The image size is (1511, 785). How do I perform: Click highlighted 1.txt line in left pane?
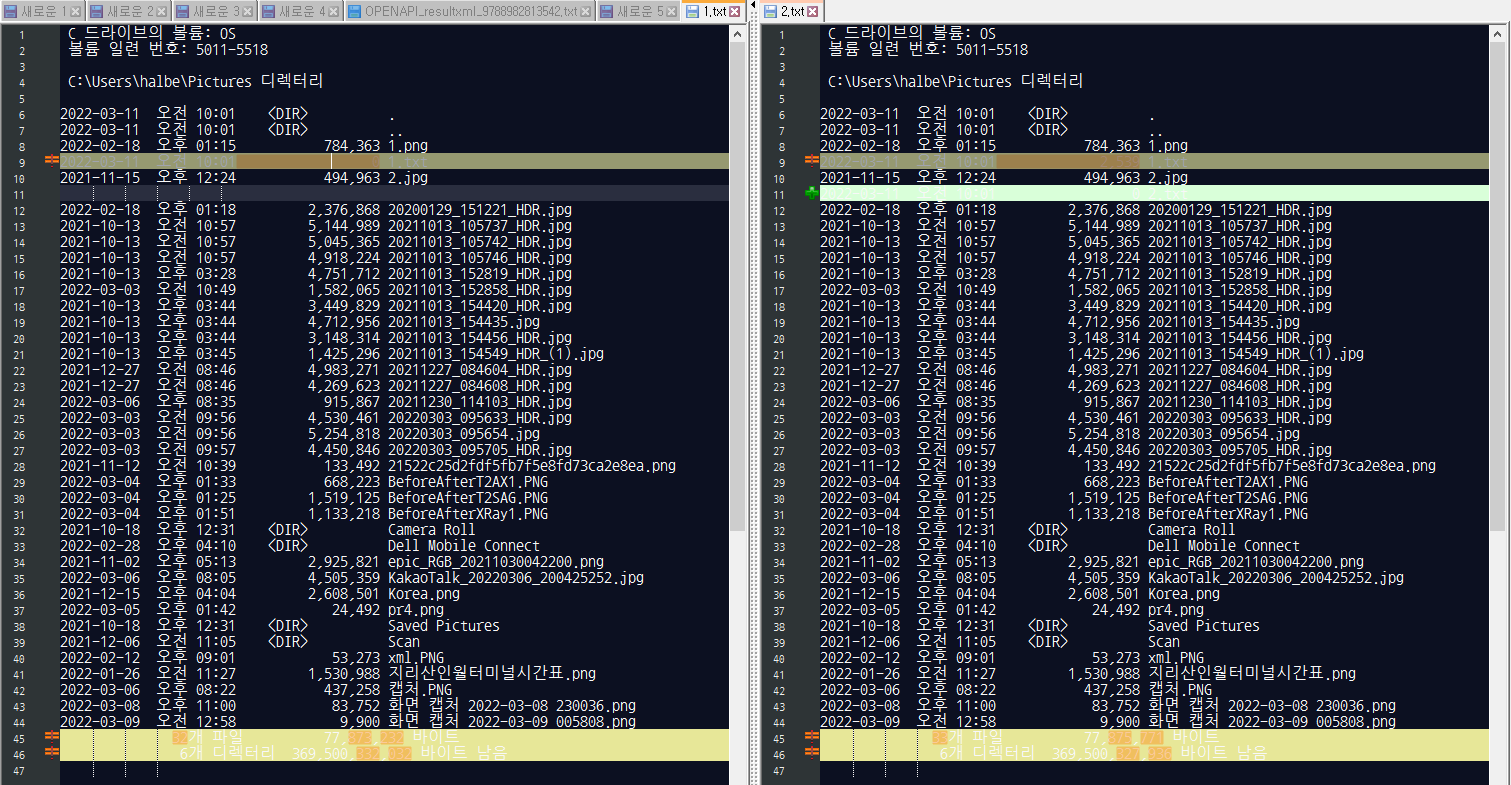pyautogui.click(x=394, y=161)
